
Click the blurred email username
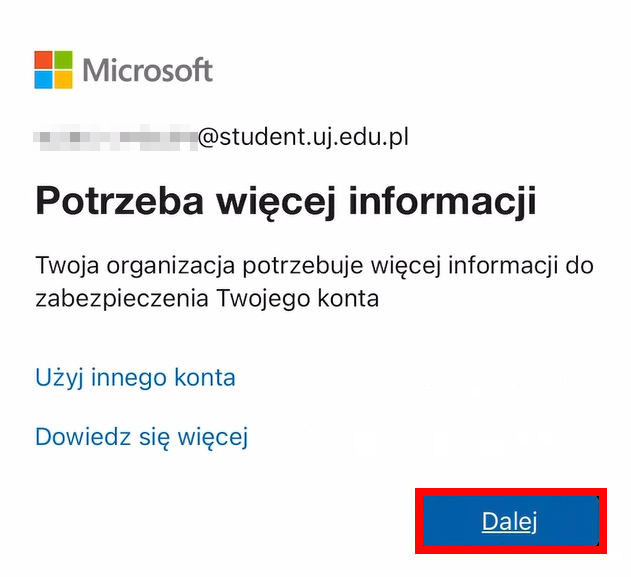pos(115,138)
